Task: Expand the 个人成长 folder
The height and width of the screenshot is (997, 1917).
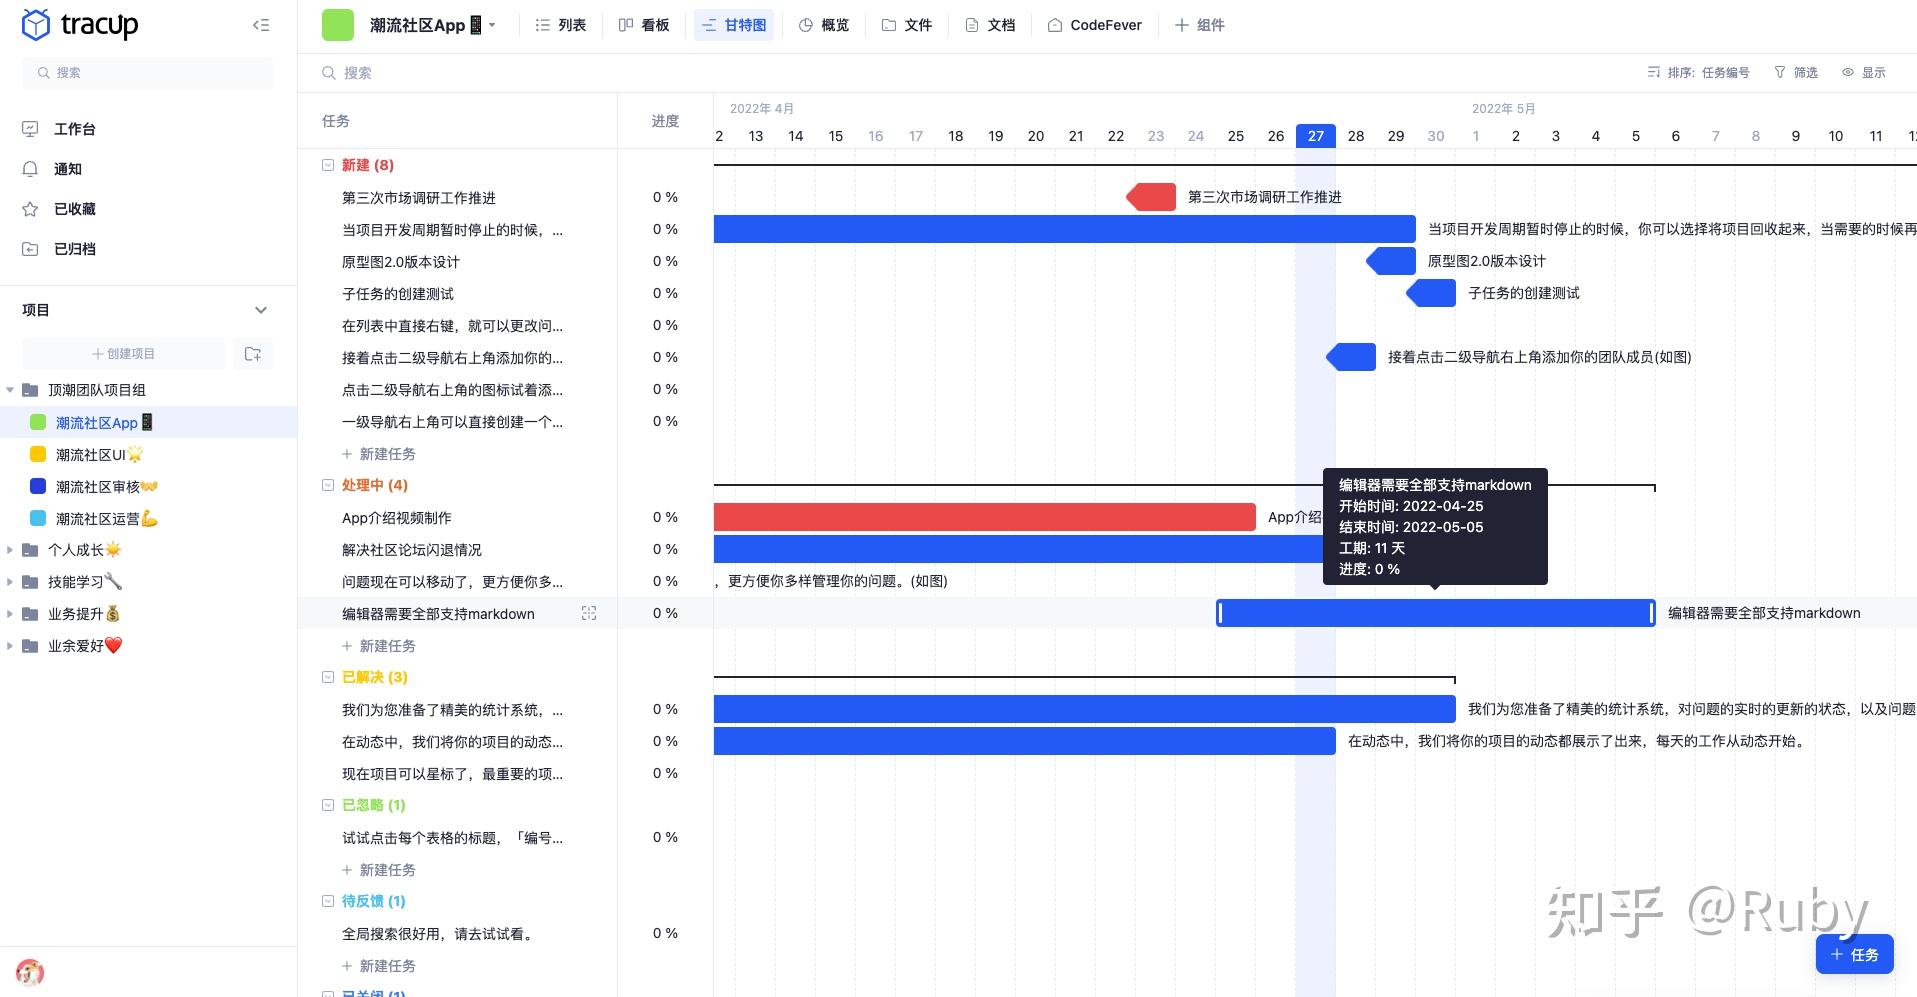Action: [10, 550]
